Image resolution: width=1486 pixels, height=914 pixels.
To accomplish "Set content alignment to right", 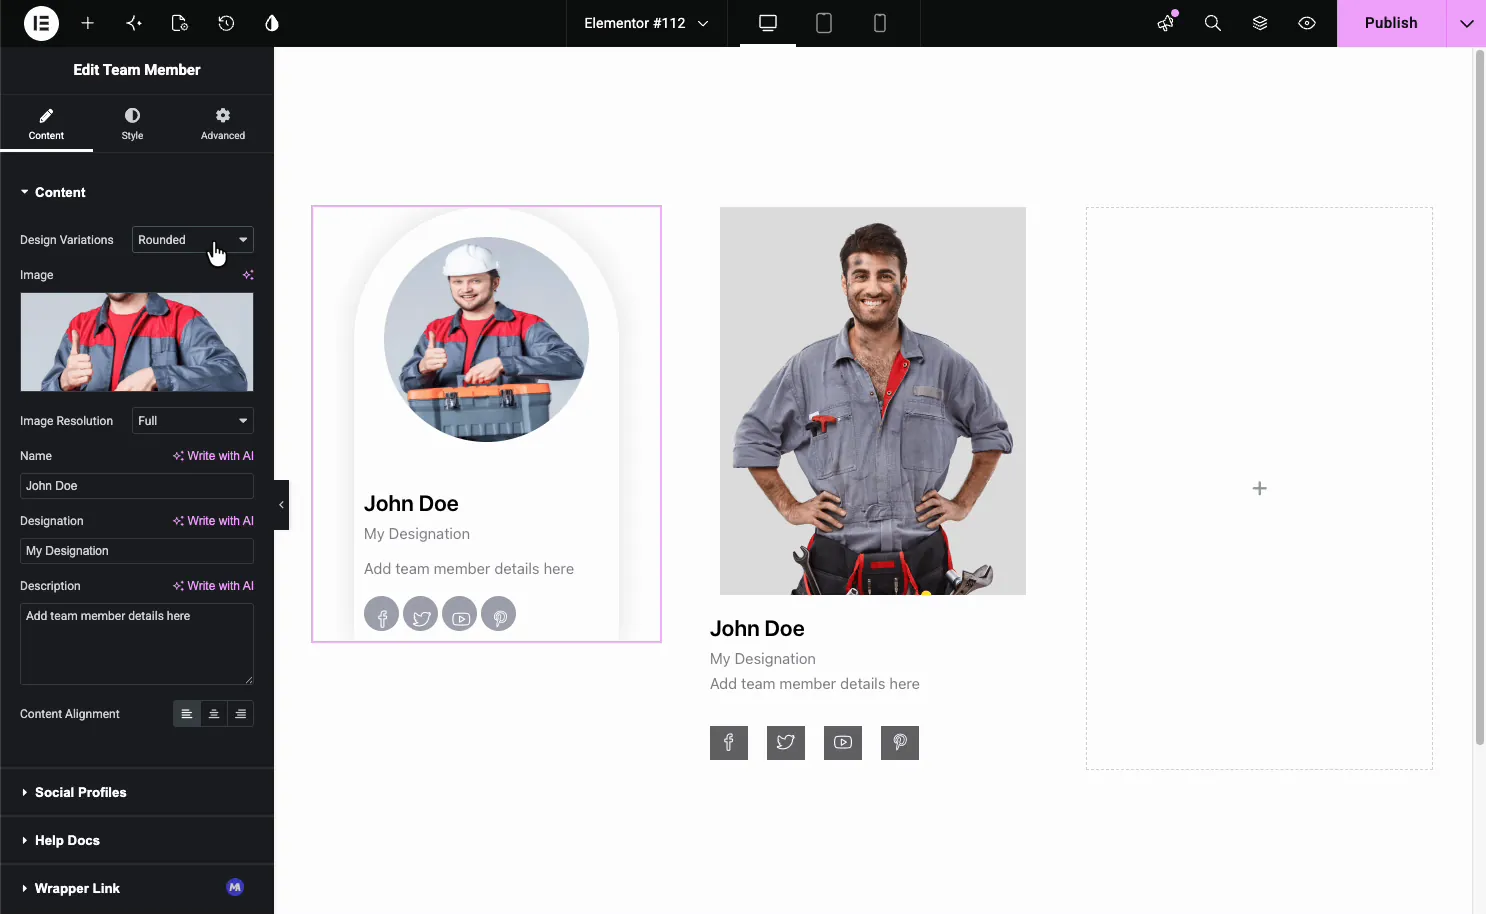I will coord(240,714).
